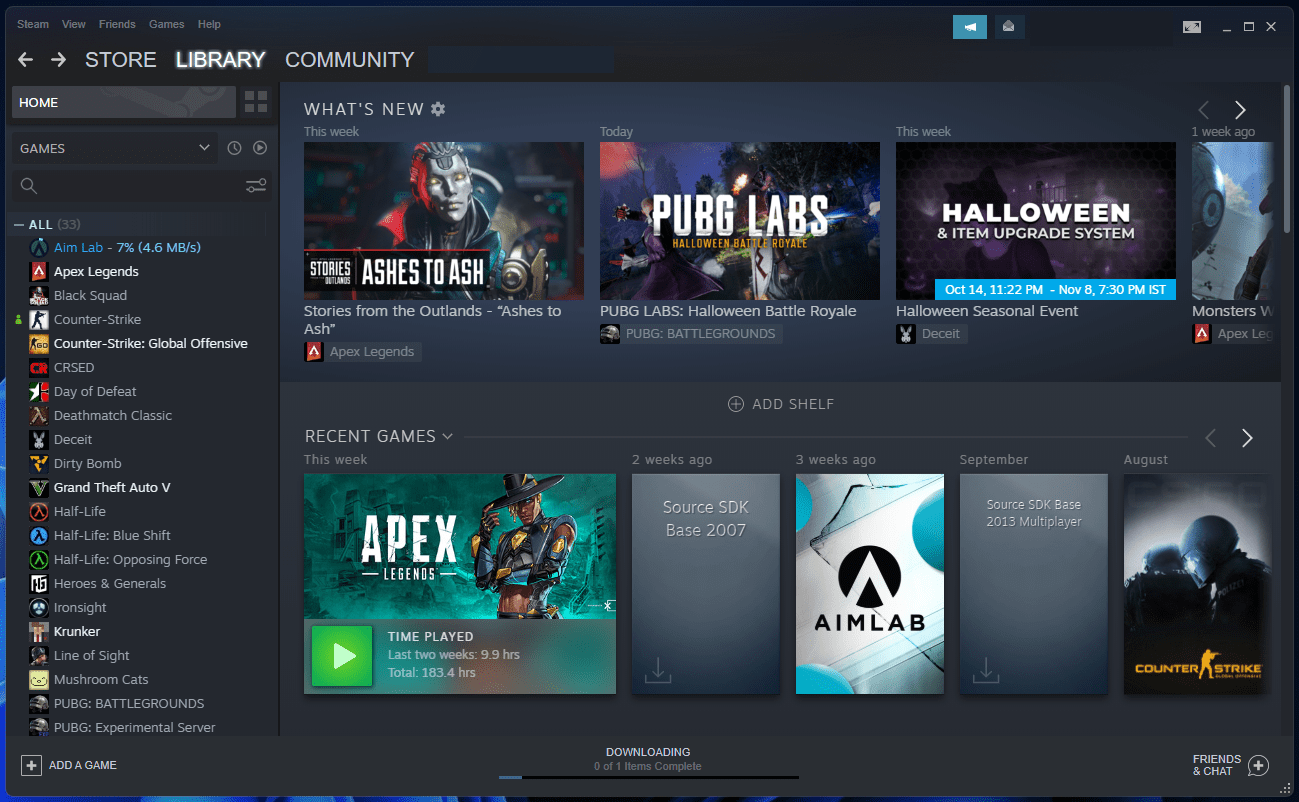Open the Games filter dropdown
Image resolution: width=1299 pixels, height=802 pixels.
pos(115,148)
